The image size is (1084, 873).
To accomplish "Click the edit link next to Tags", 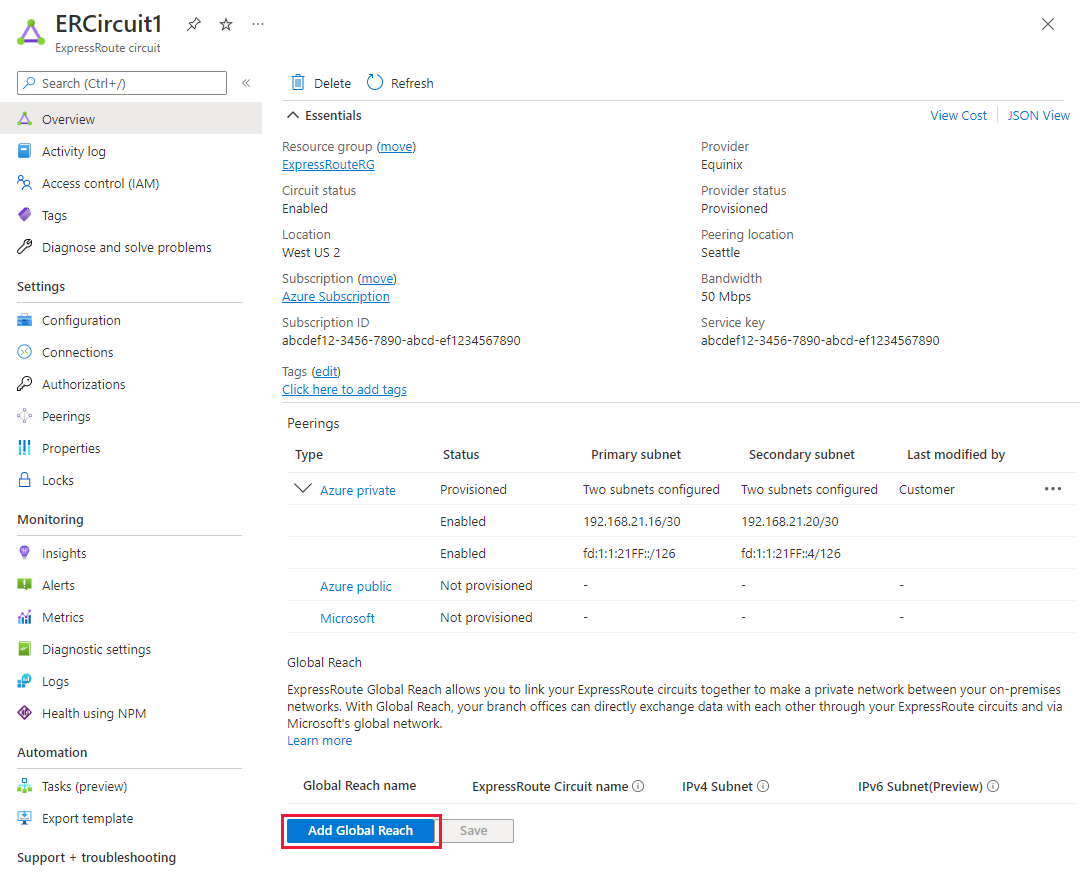I will [x=326, y=372].
